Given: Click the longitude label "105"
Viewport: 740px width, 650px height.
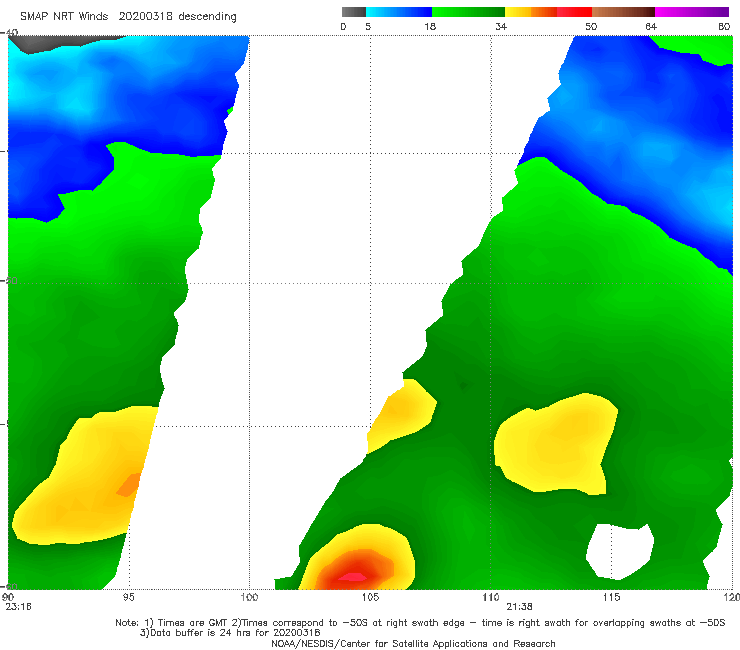Looking at the screenshot, I should click(370, 598).
